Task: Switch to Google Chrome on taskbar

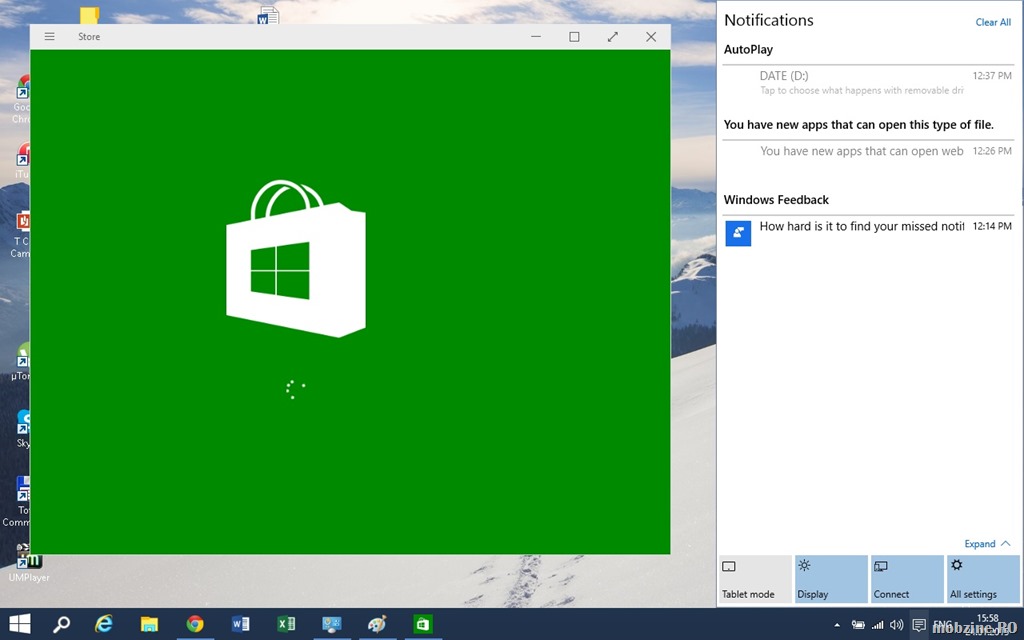Action: coord(195,624)
